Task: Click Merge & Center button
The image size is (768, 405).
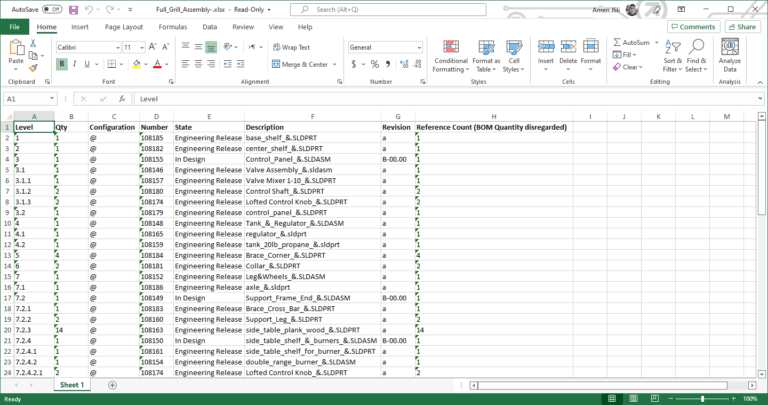Action: 300,64
